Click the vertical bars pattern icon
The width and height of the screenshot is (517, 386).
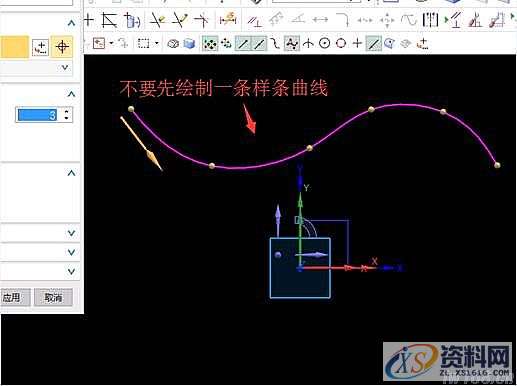[x=430, y=20]
